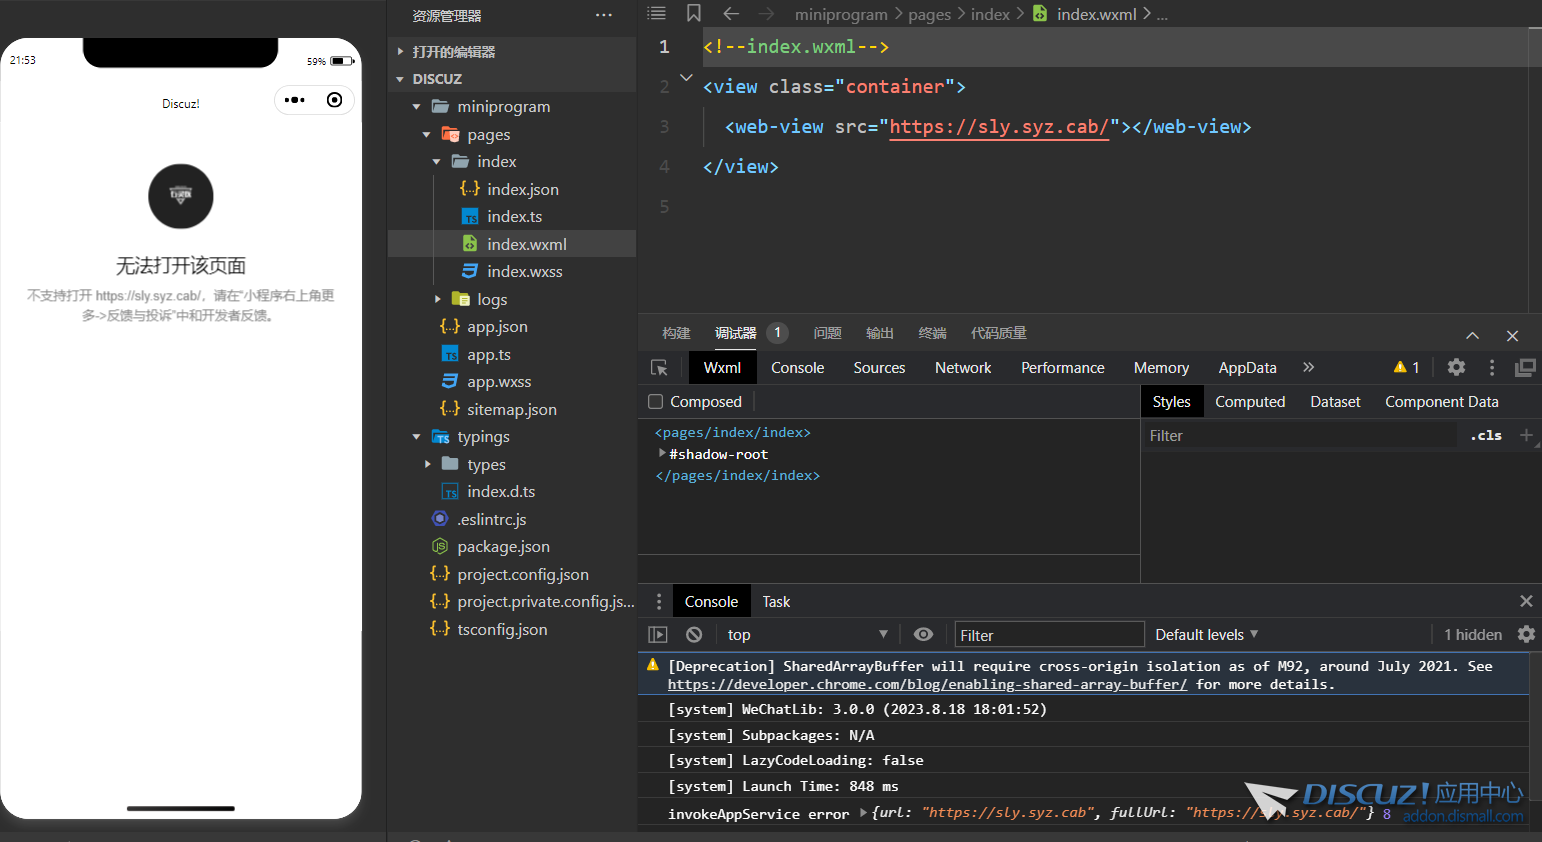Viewport: 1542px width, 842px height.
Task: Click bookmark icon in editor toolbar
Action: coord(694,14)
